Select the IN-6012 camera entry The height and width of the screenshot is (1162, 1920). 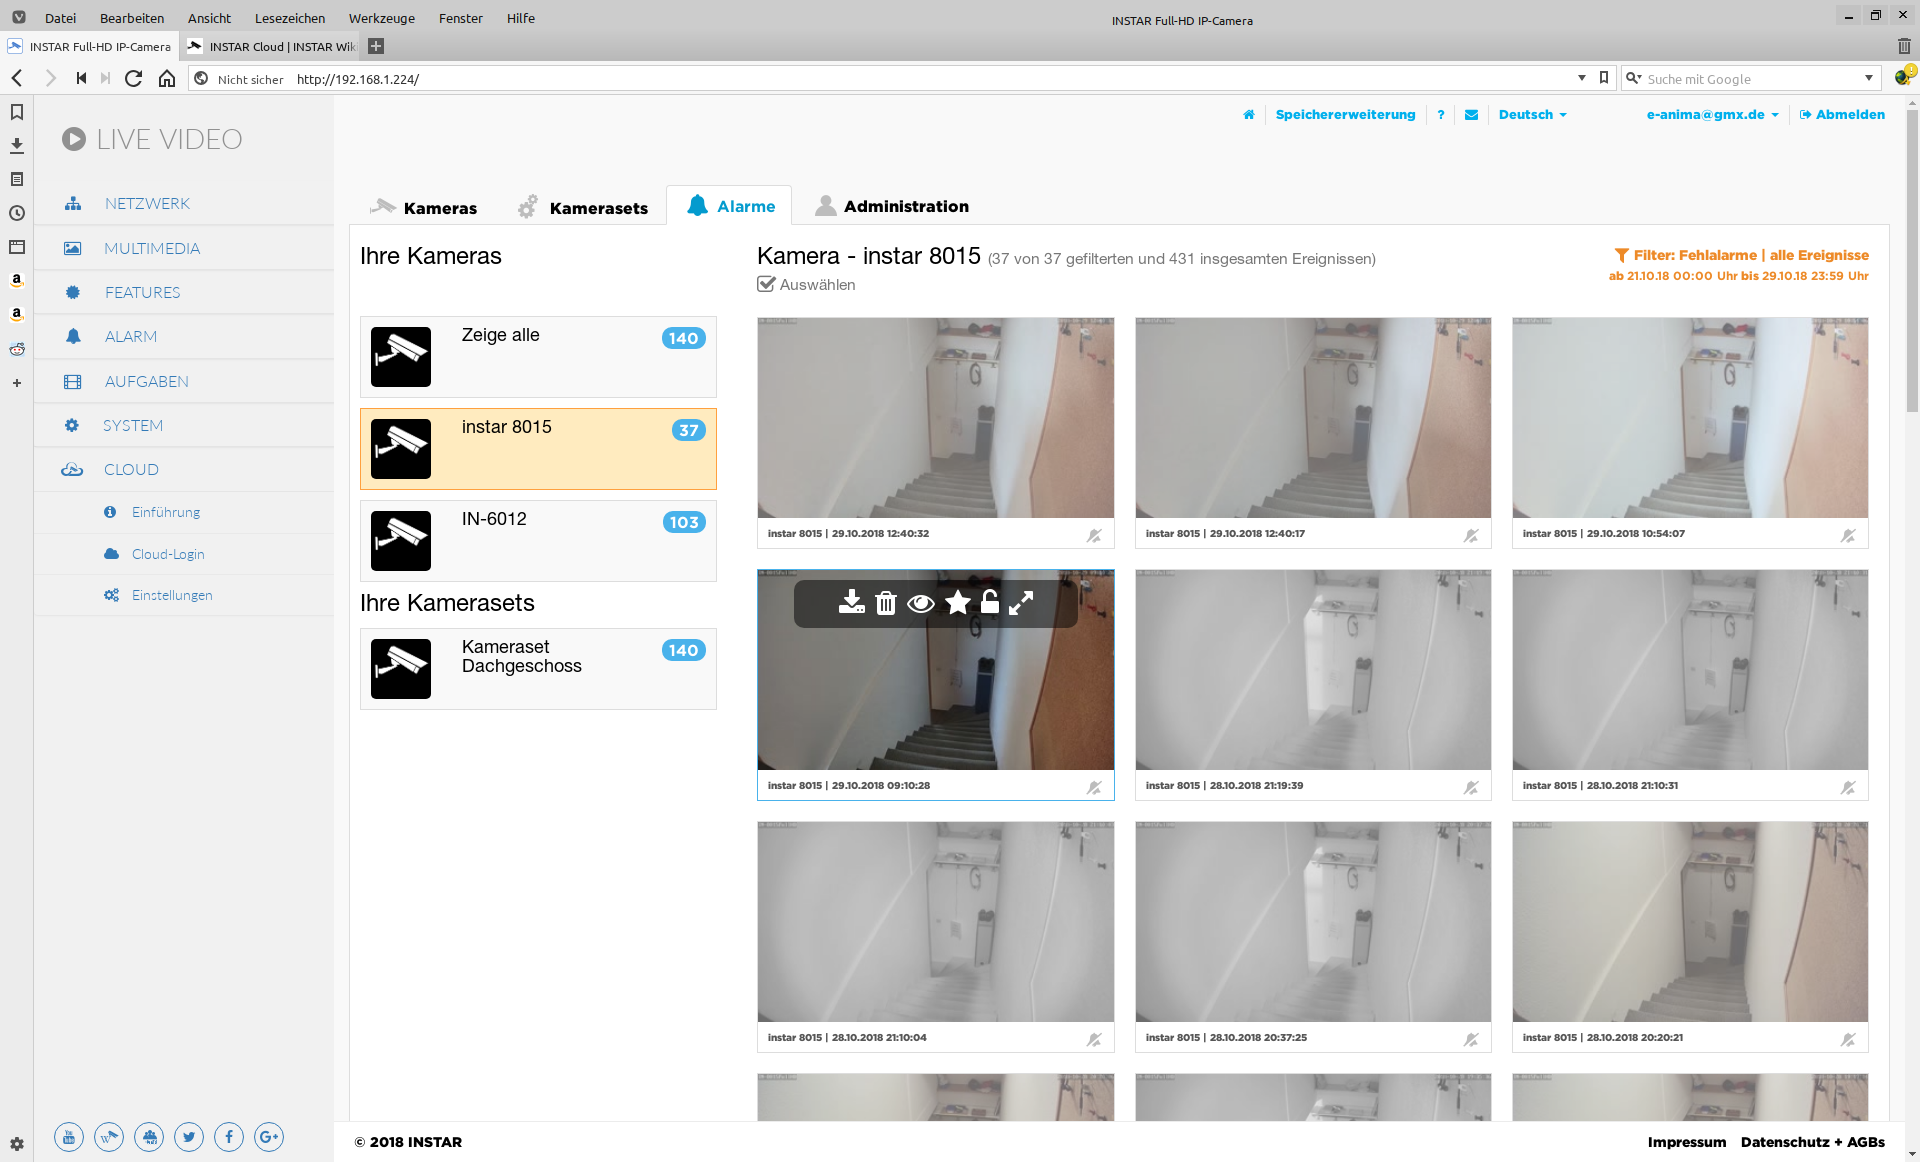point(538,541)
